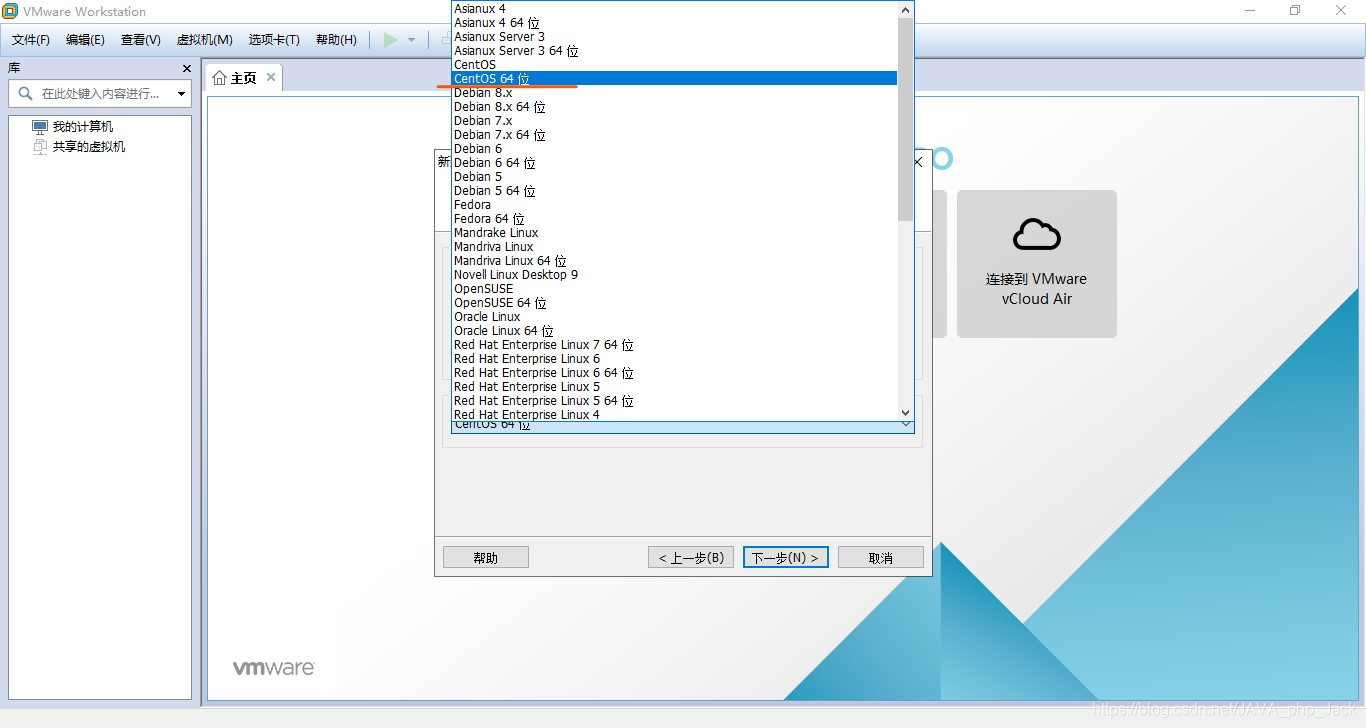Viewport: 1366px width, 728px height.
Task: Select Debian 6 in the list
Action: 675,148
